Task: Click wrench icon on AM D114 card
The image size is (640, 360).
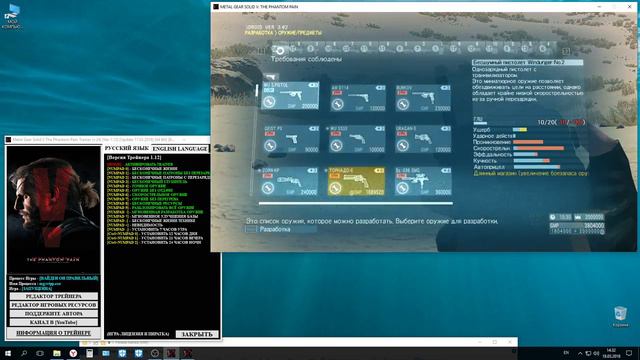Action: point(337,104)
